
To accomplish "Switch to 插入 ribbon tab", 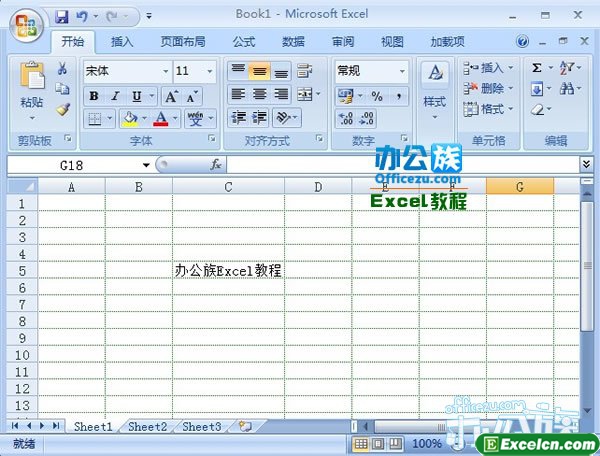I will [x=122, y=42].
